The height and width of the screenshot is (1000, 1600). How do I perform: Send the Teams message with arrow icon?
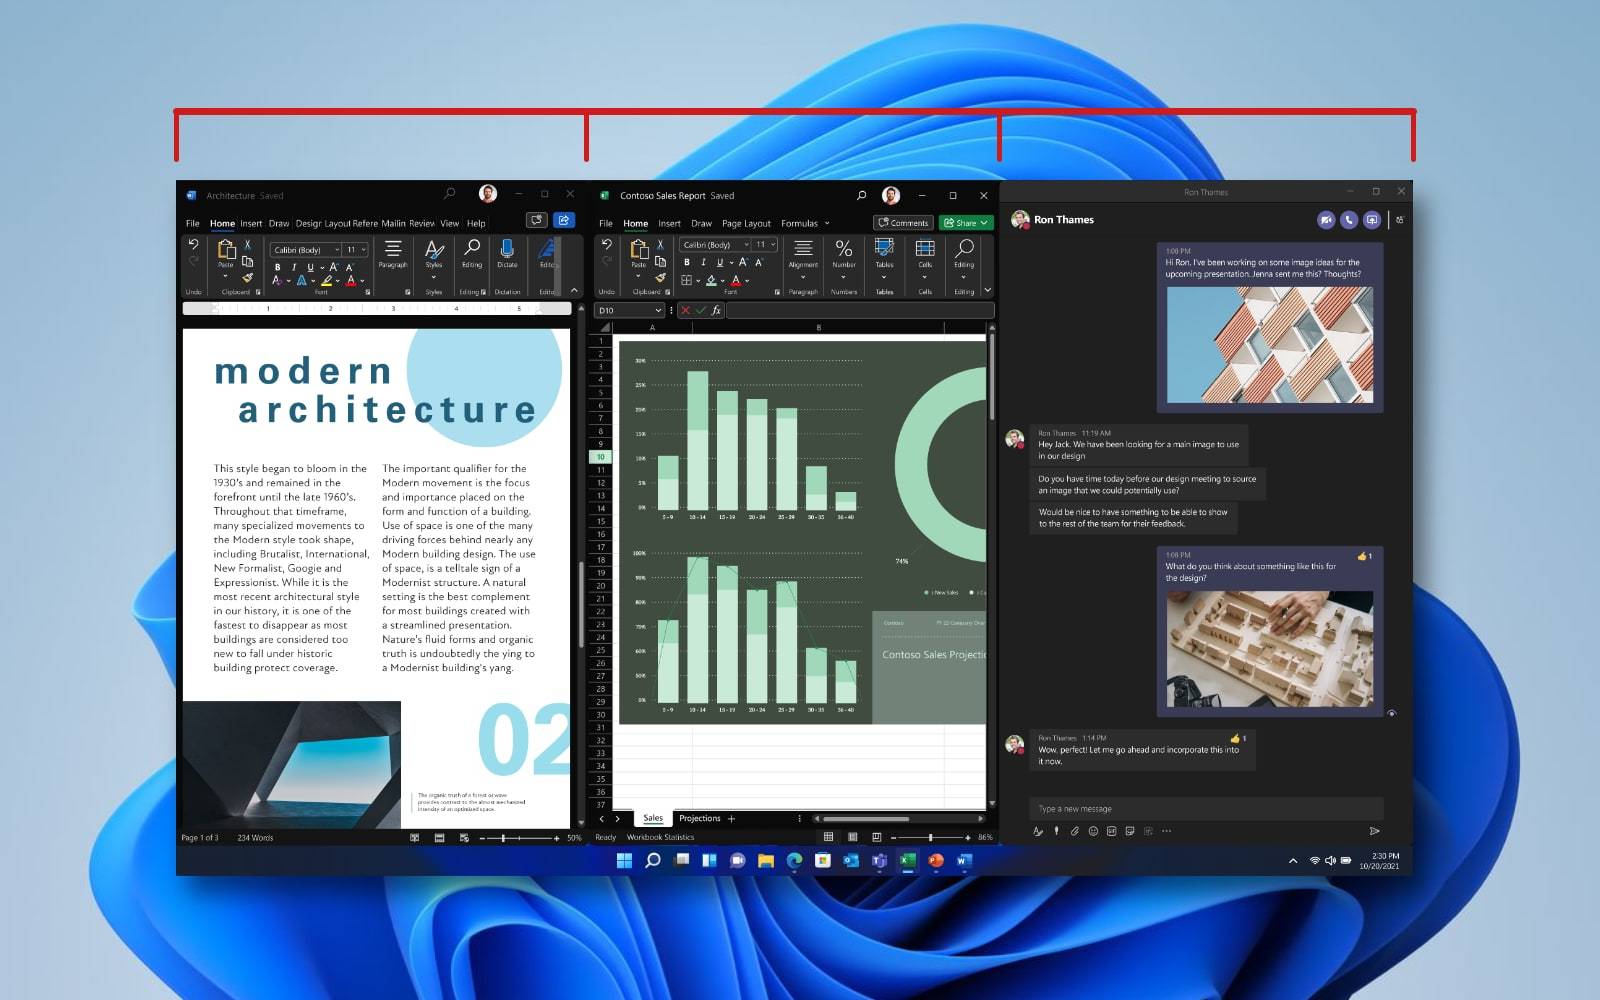click(x=1374, y=831)
